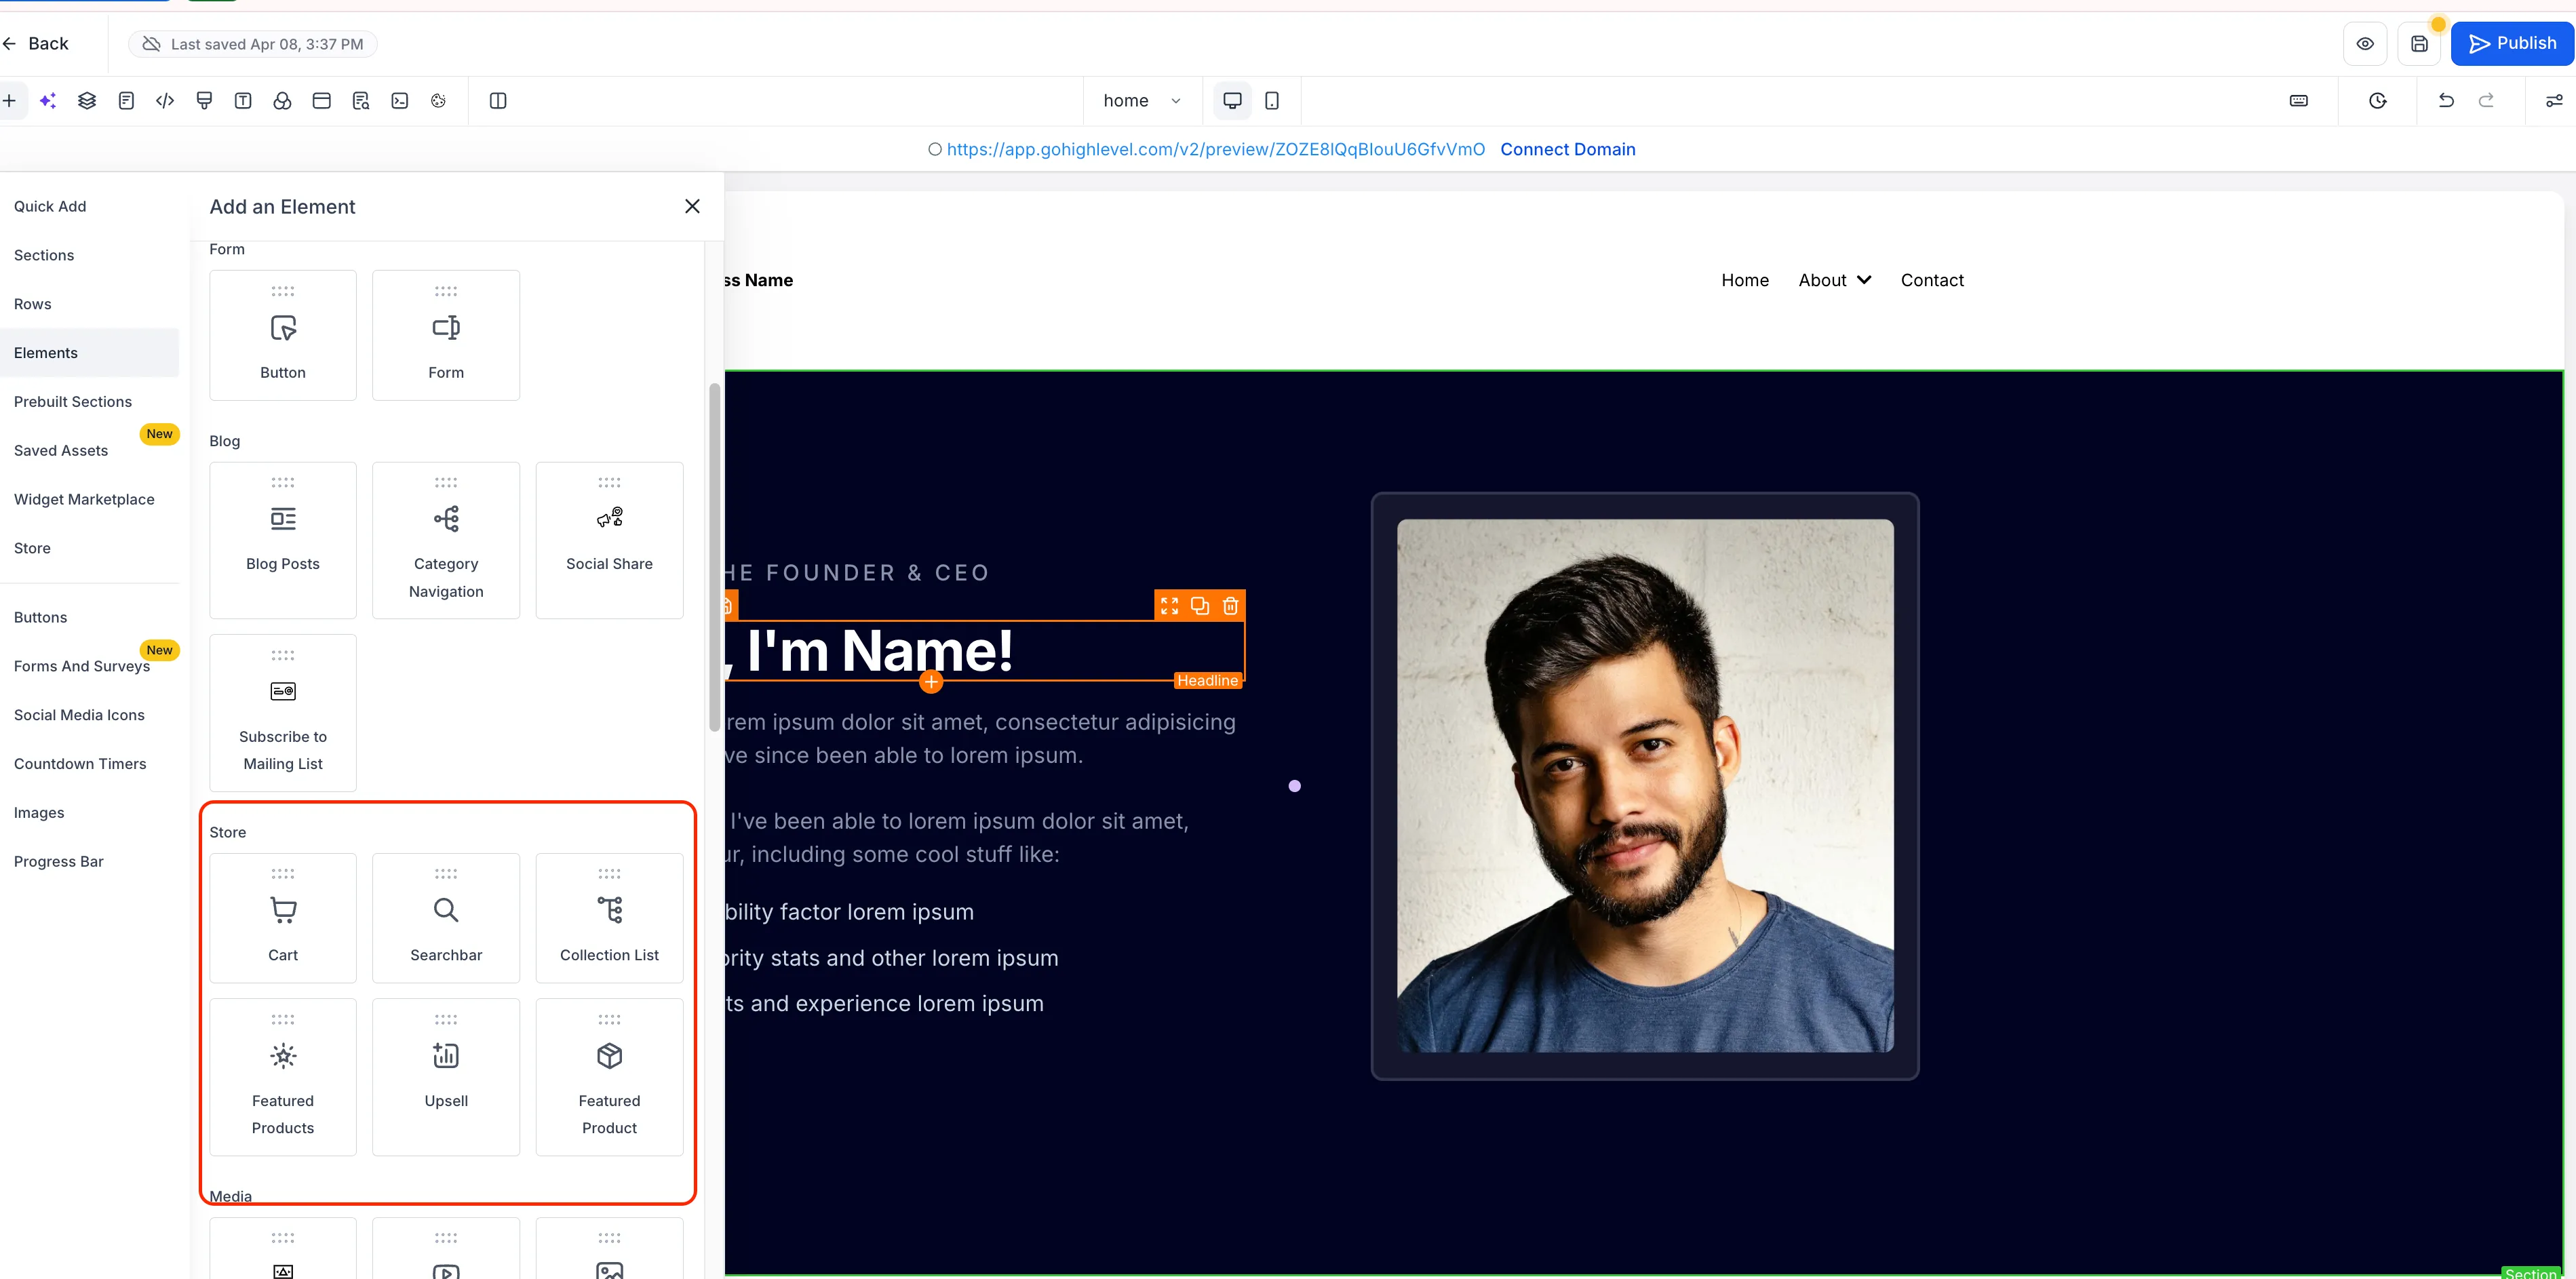Switch to the Prebuilt Sections tab
The image size is (2576, 1279).
(73, 401)
